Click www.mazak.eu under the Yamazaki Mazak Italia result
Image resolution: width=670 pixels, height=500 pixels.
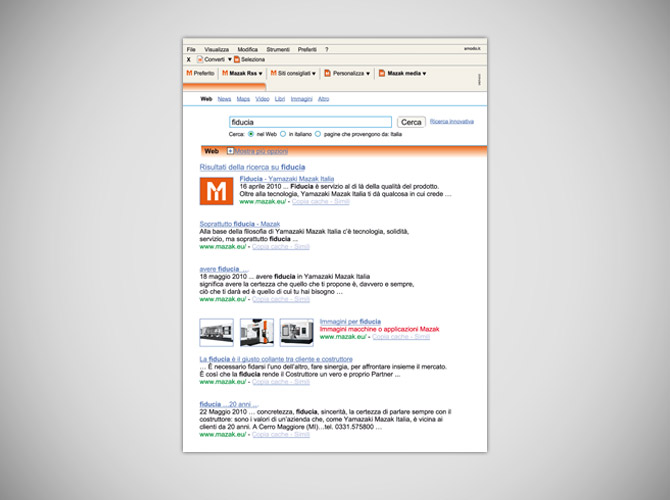coord(263,201)
